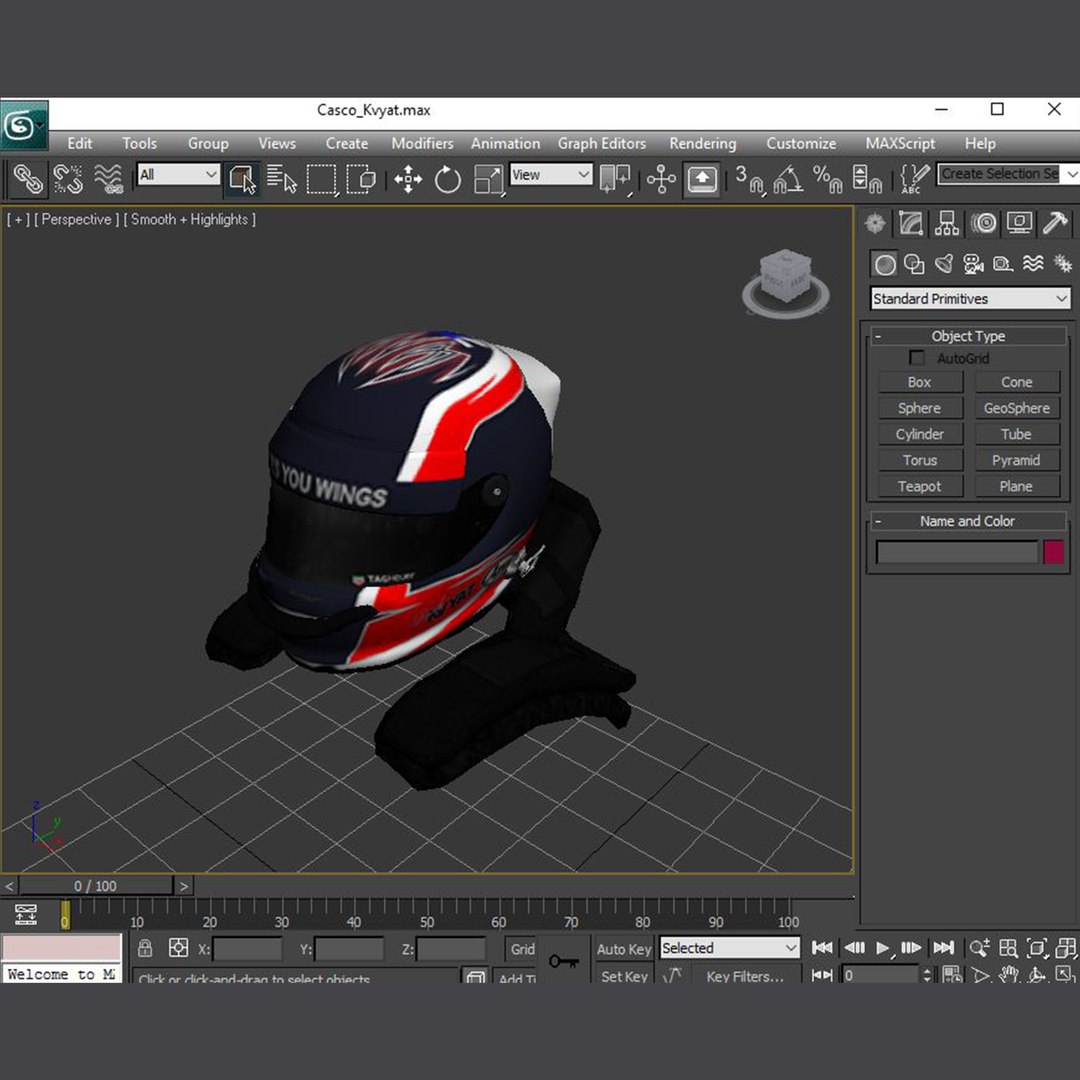Toggle the Selection Lock padlock

[x=145, y=948]
